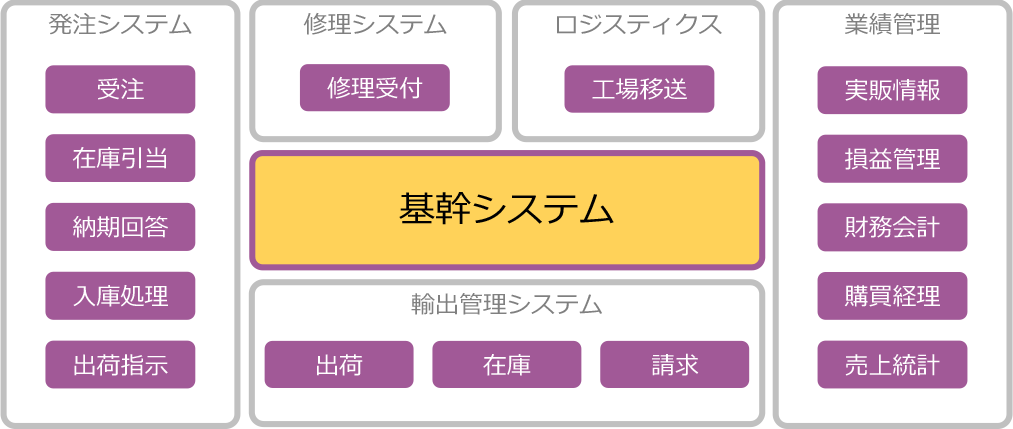The width and height of the screenshot is (1013, 429).
Task: Select the 財務会計 button
Action: point(892,227)
